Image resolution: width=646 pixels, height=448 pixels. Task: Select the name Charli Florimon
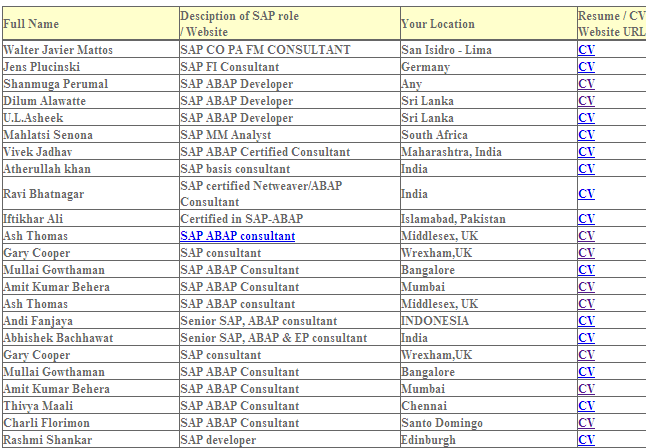pos(47,423)
